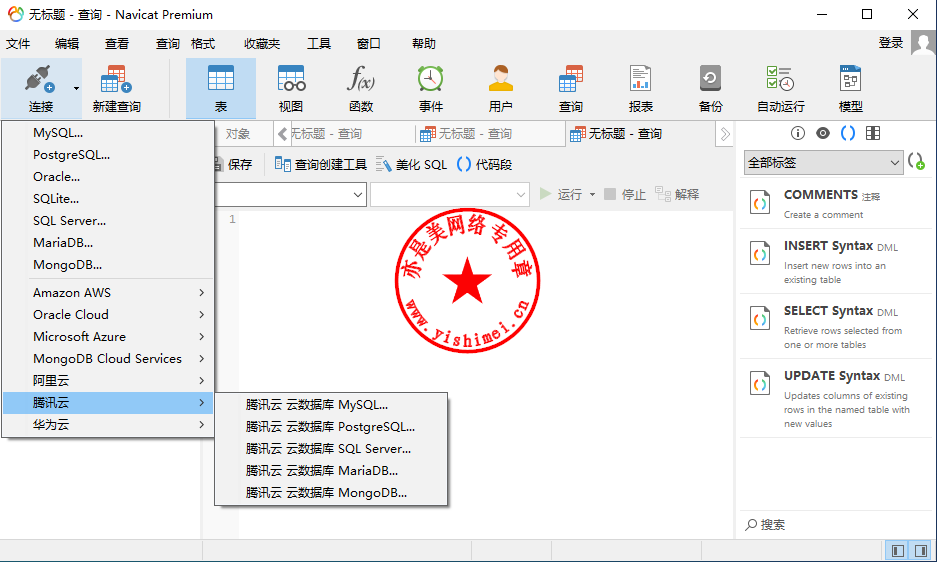937x562 pixels.
Task: Select 腾讯云 云数据库 MariaDB...
Action: click(x=331, y=471)
